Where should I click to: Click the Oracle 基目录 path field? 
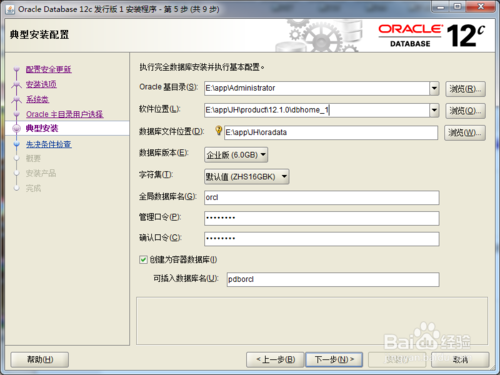click(x=317, y=88)
